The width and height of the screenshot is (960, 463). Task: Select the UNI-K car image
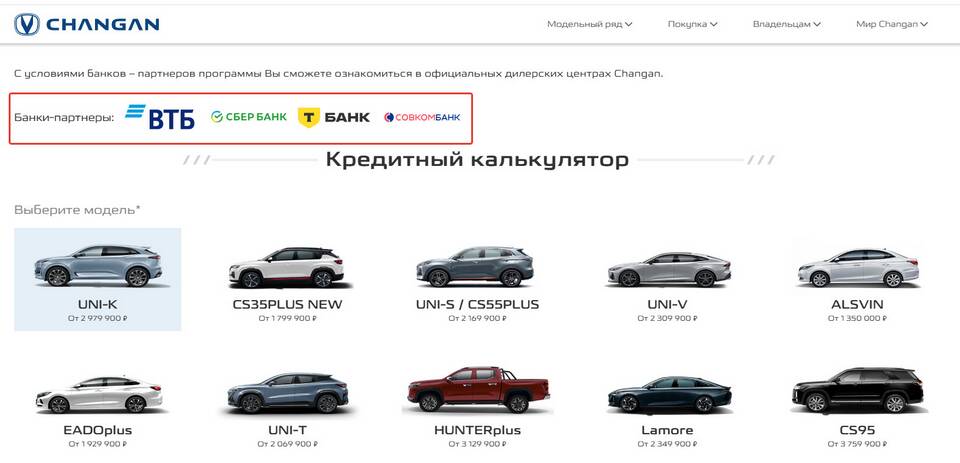[x=98, y=266]
